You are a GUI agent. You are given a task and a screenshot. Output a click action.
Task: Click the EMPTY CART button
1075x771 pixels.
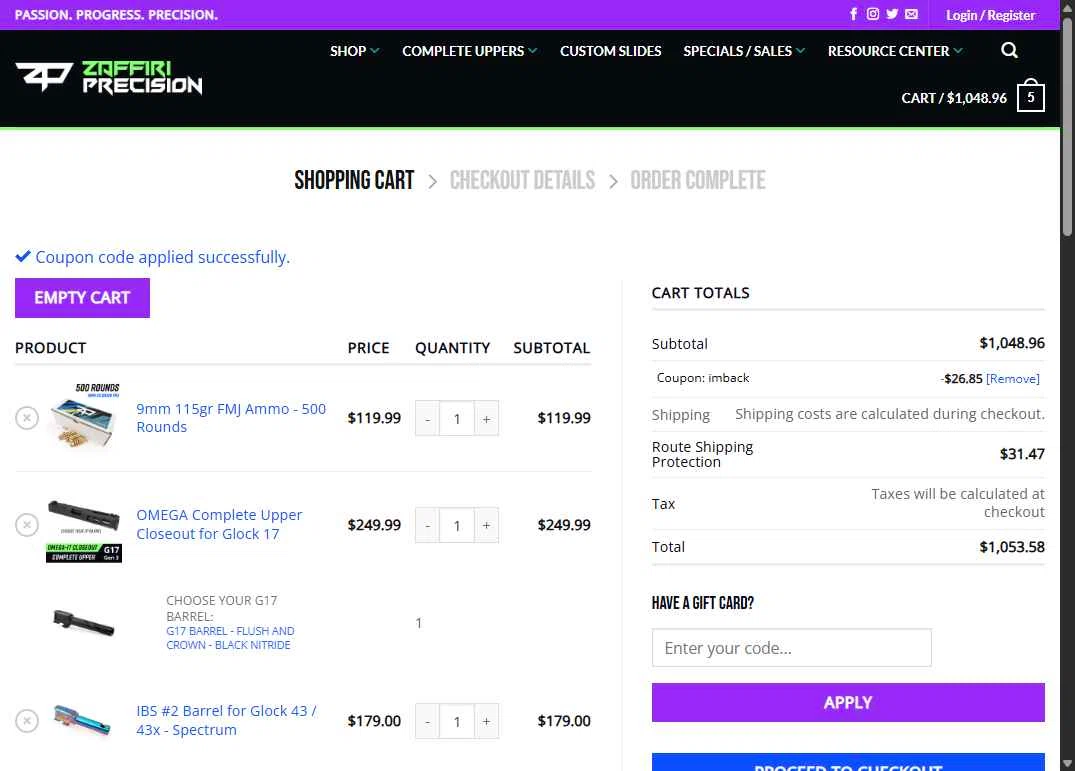[82, 298]
